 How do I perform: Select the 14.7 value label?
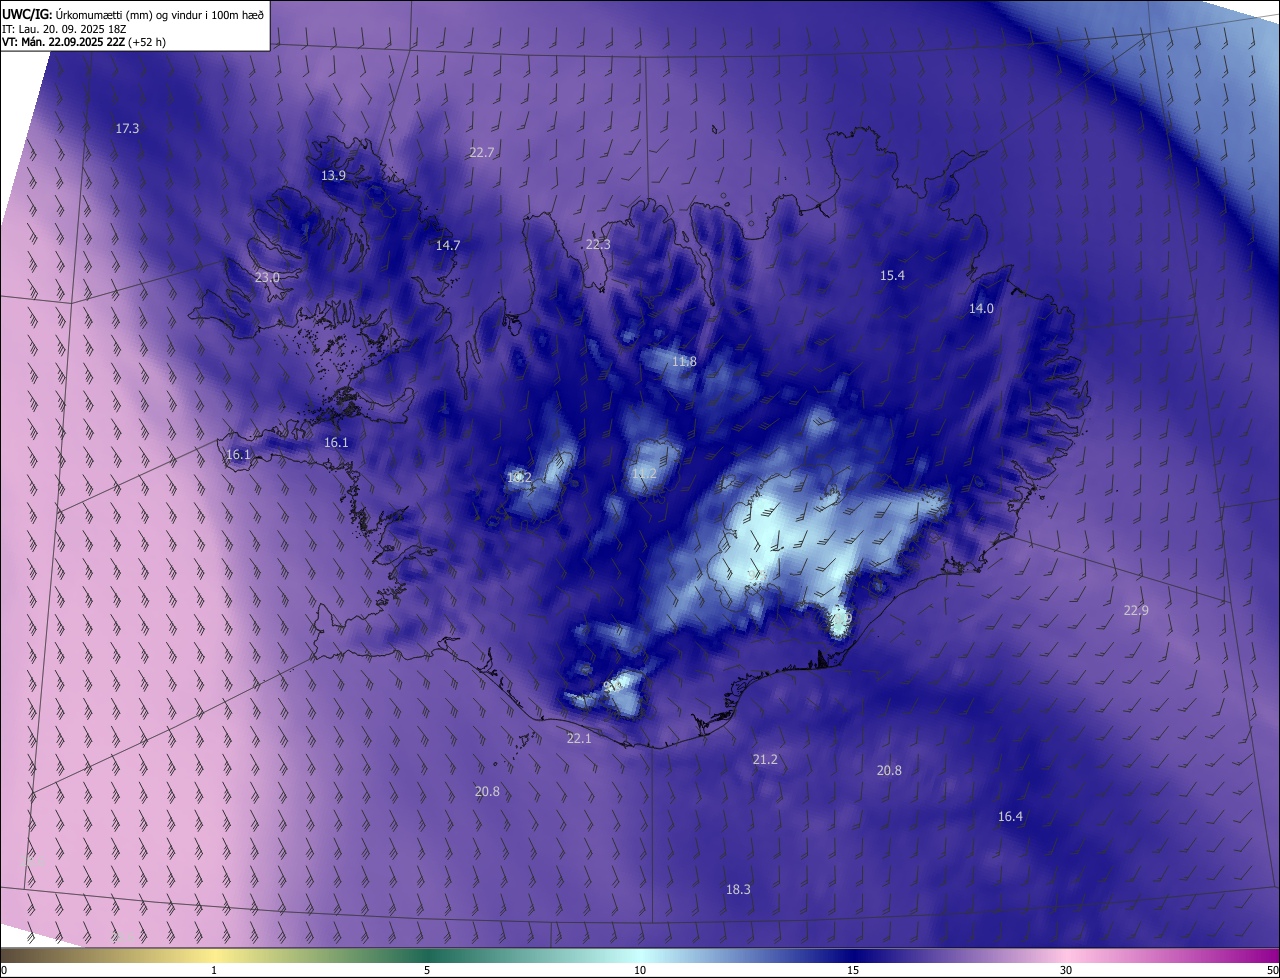tap(447, 245)
